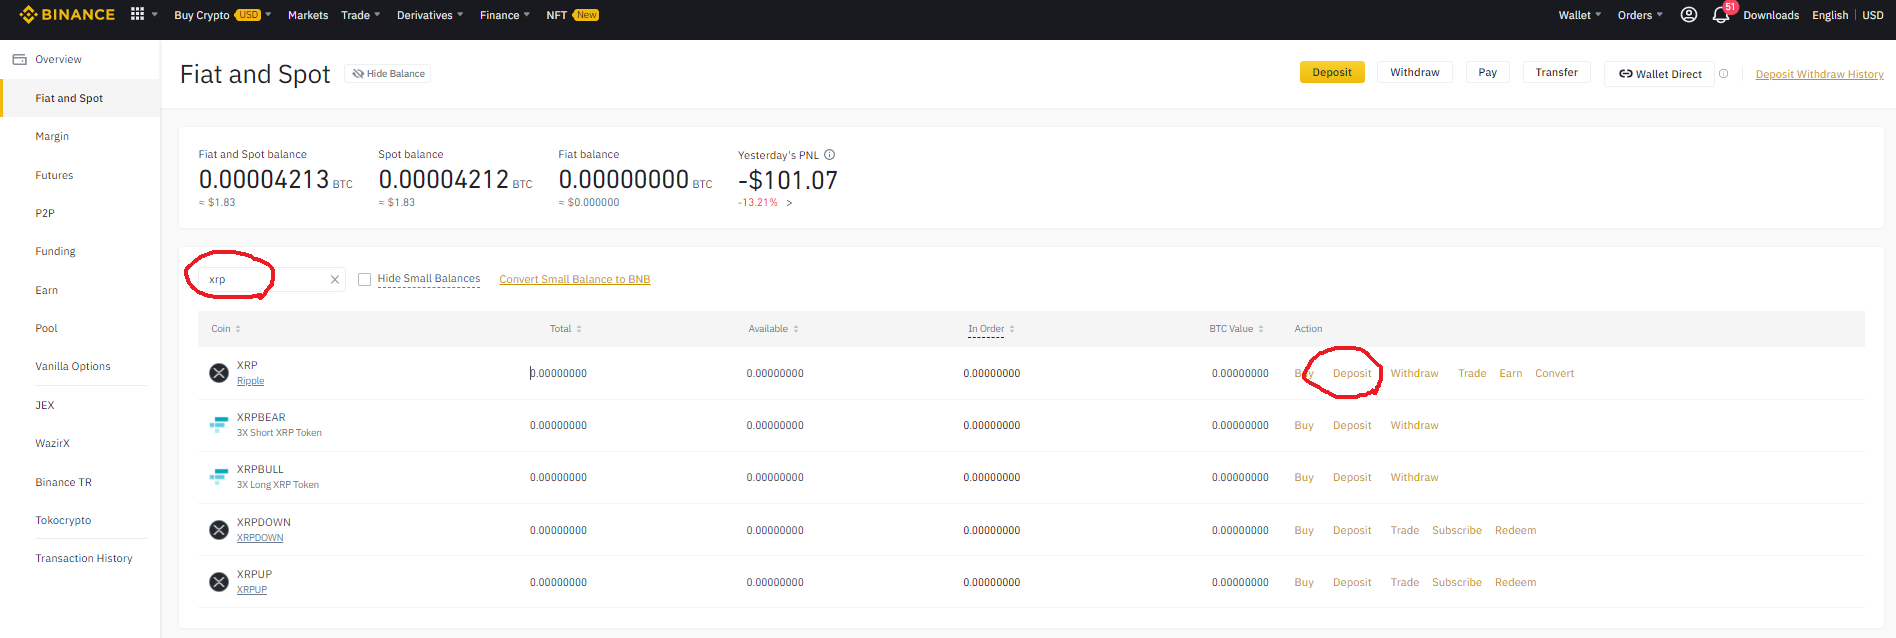This screenshot has height=638, width=1896.
Task: Open the user profile icon
Action: click(1689, 14)
